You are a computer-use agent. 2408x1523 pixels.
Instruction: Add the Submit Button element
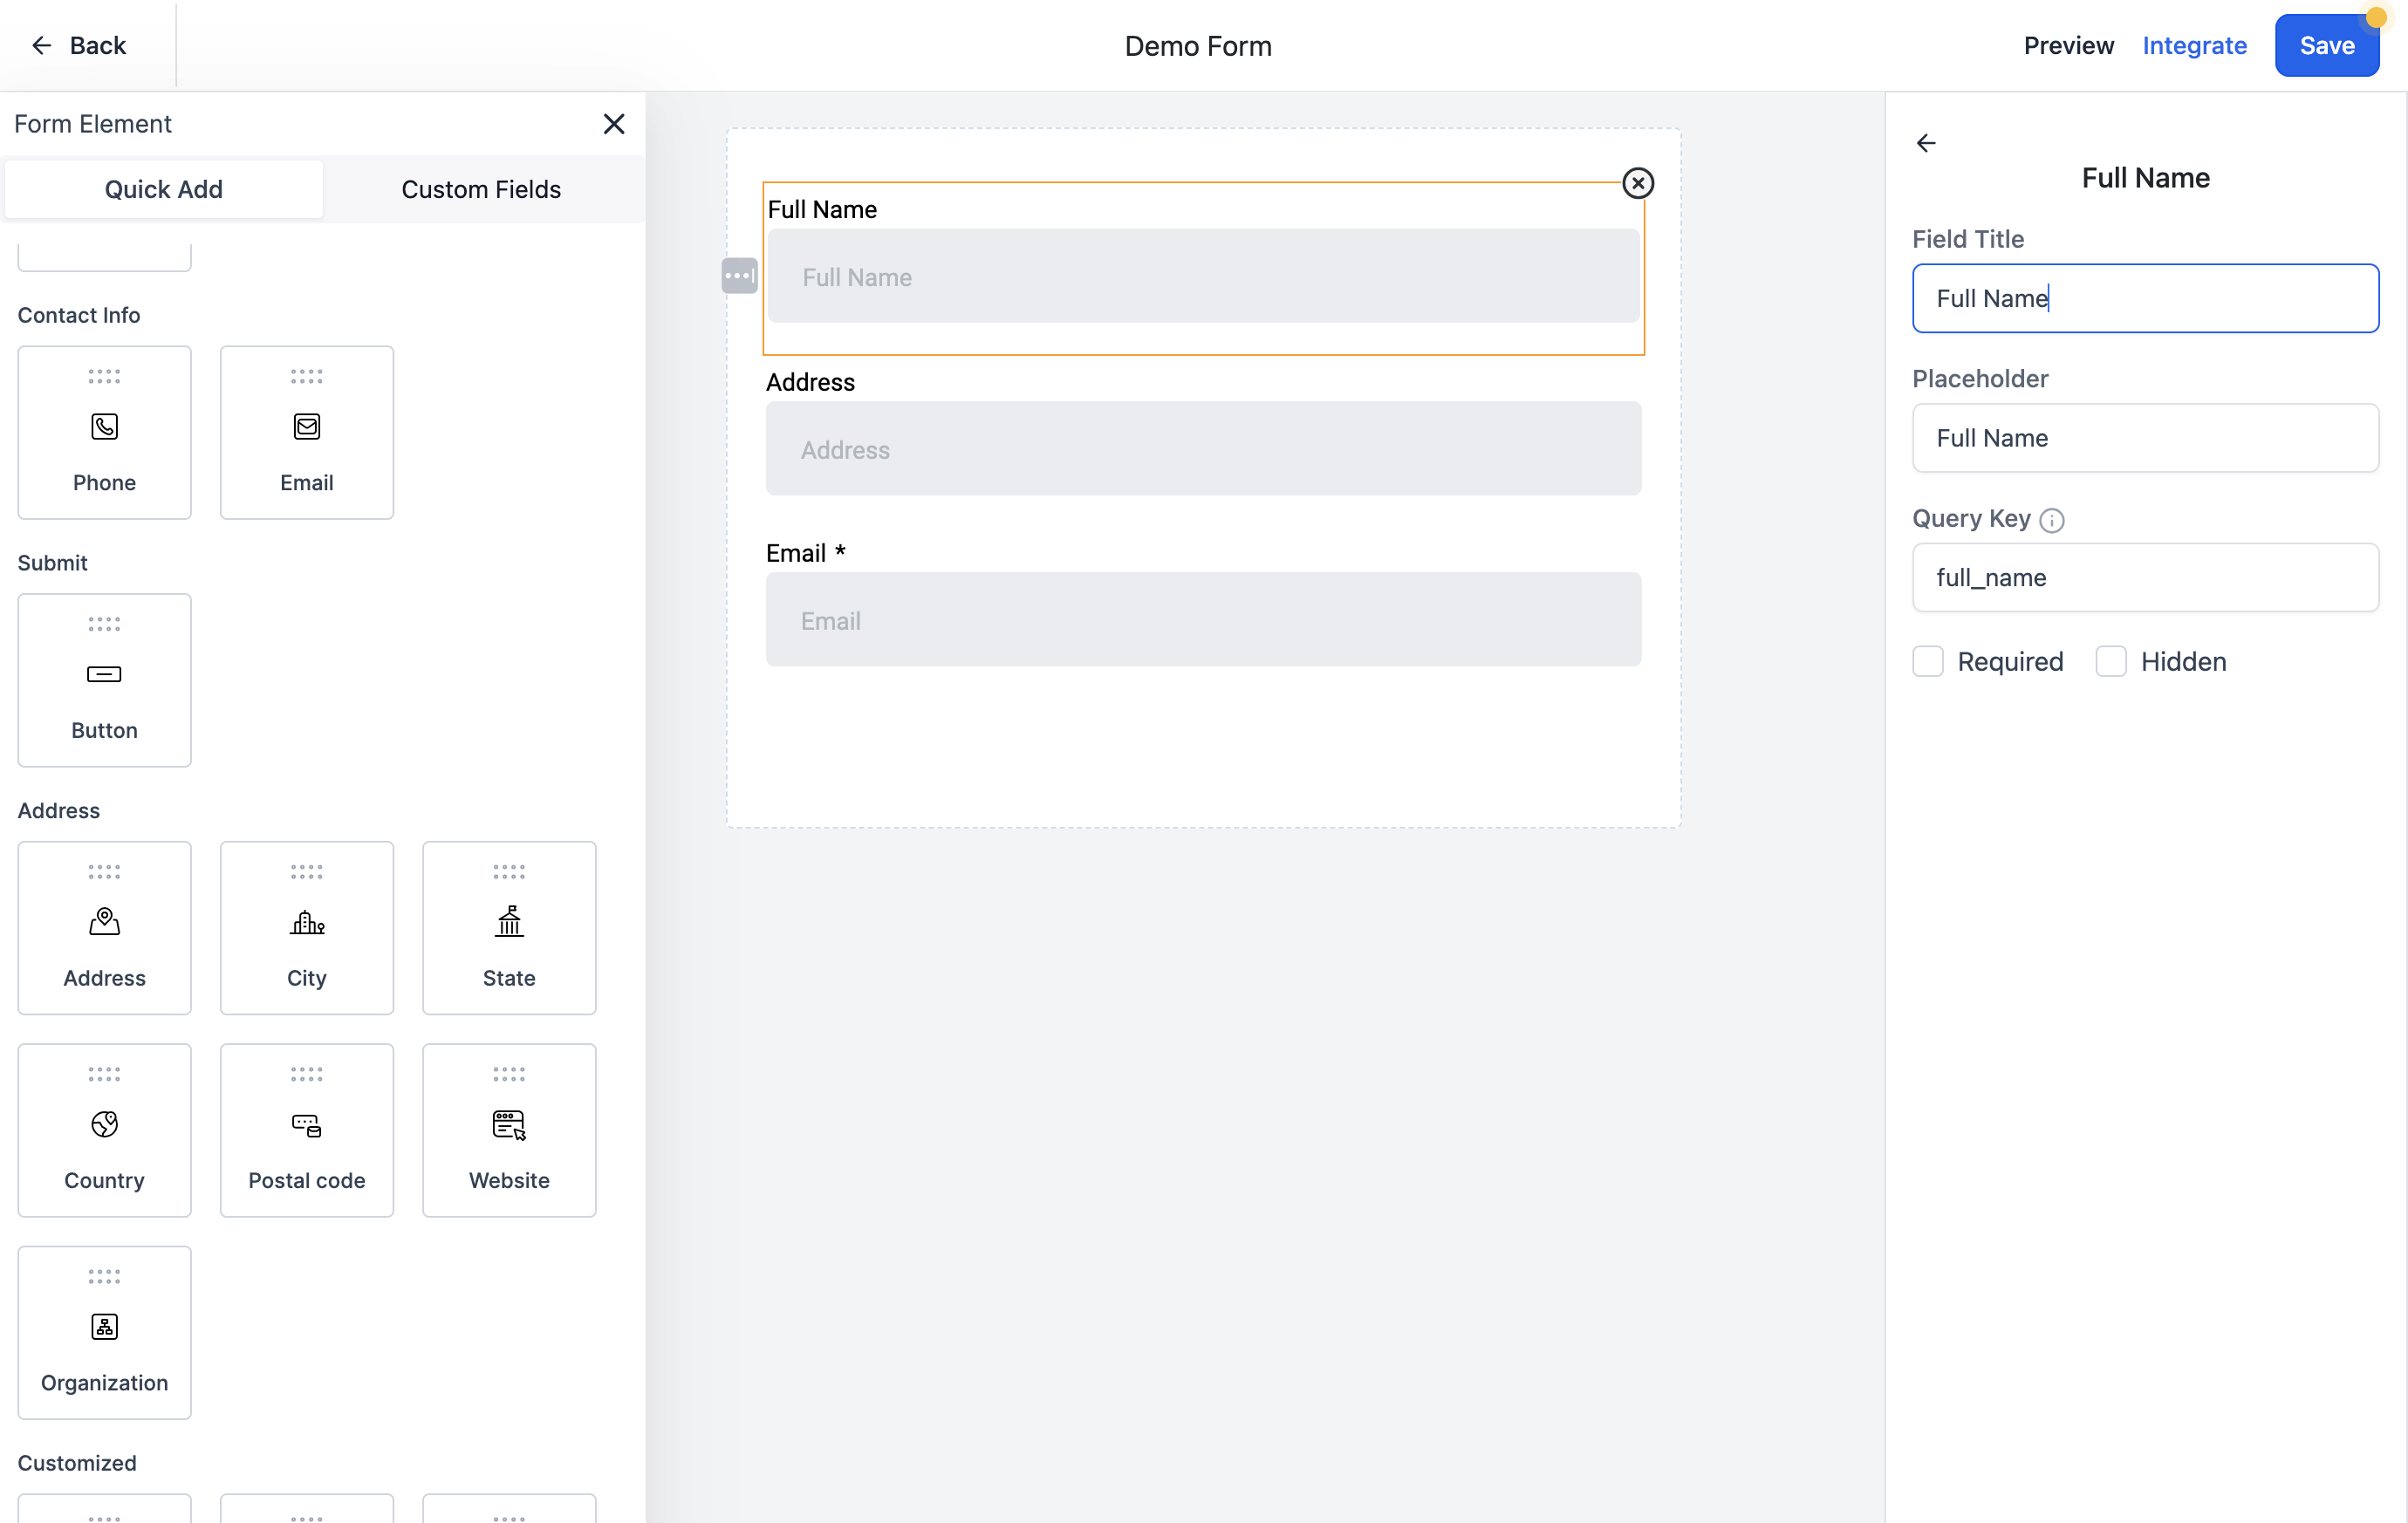104,680
